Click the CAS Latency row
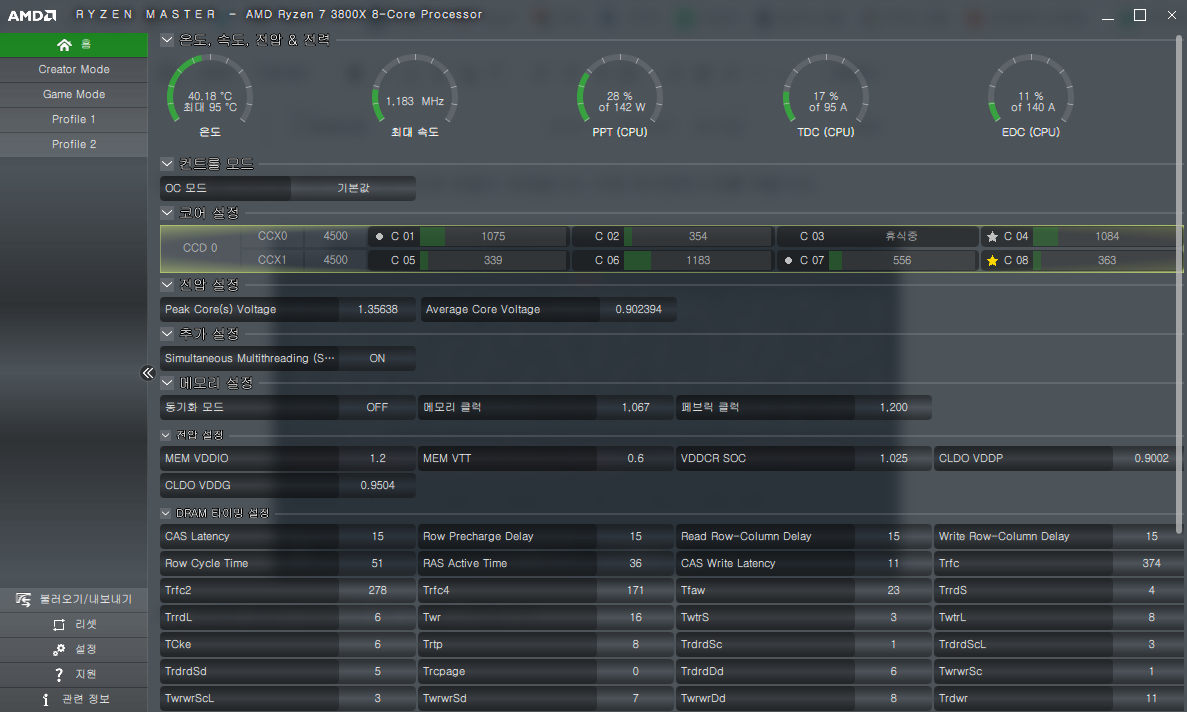The image size is (1187, 712). [x=288, y=536]
